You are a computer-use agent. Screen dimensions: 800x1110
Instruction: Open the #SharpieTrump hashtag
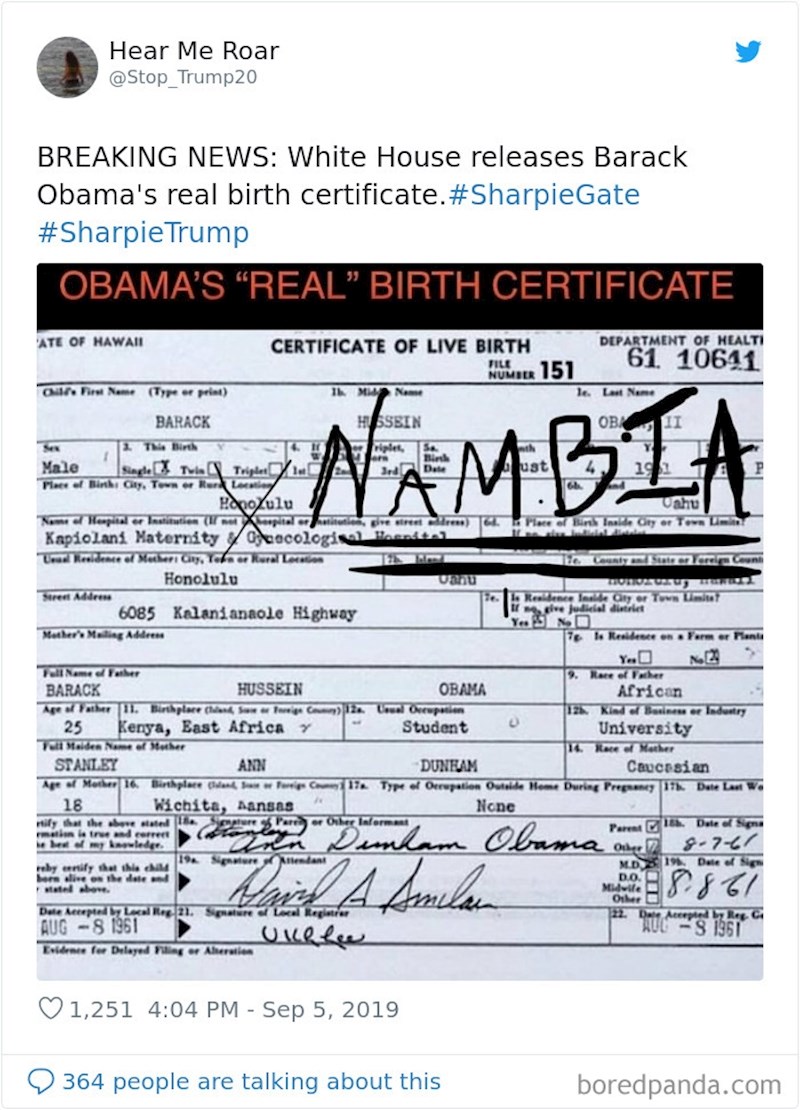(143, 233)
